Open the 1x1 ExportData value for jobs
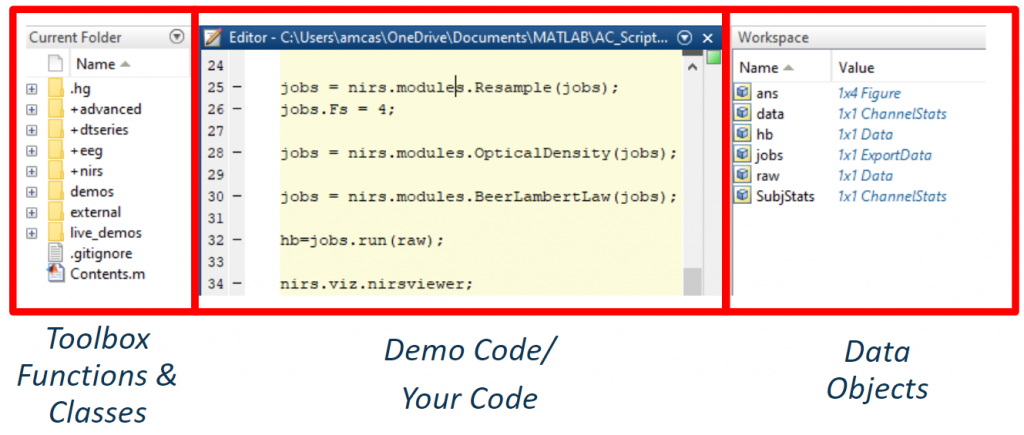Screen dimensions: 1024x435 coord(884,155)
